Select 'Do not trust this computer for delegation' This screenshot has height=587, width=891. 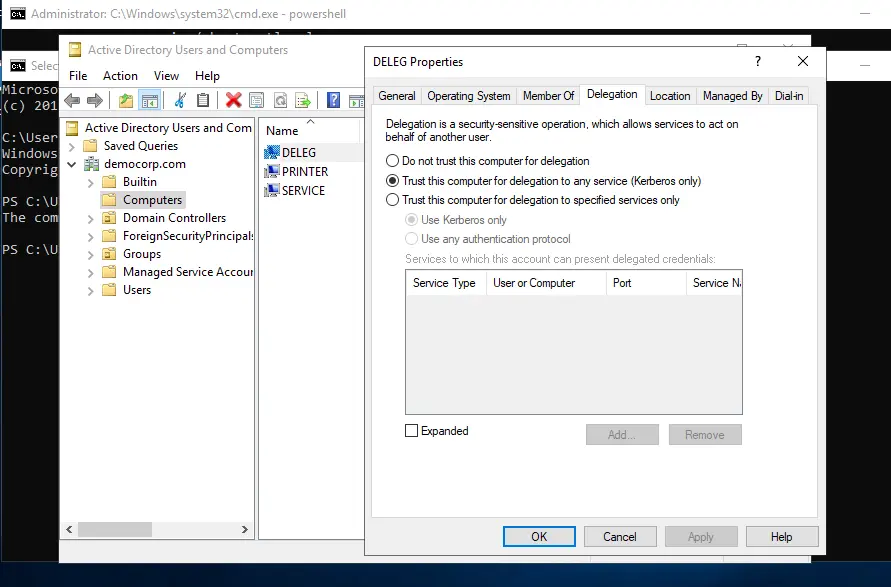[x=392, y=161]
